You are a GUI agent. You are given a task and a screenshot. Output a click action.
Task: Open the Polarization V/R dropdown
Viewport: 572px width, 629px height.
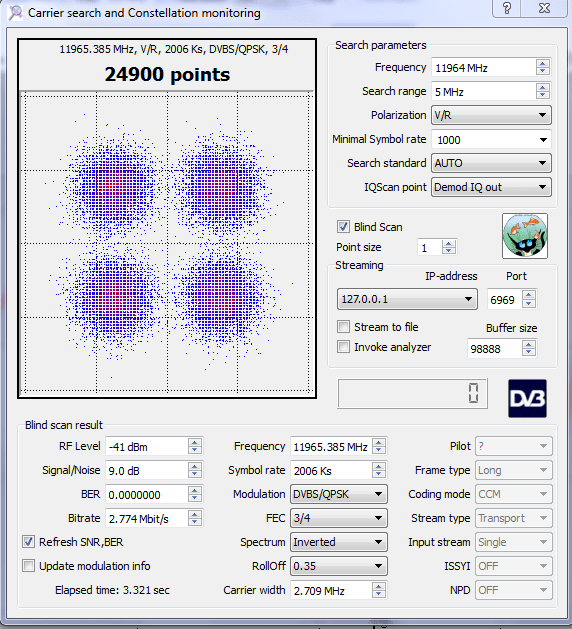click(491, 115)
